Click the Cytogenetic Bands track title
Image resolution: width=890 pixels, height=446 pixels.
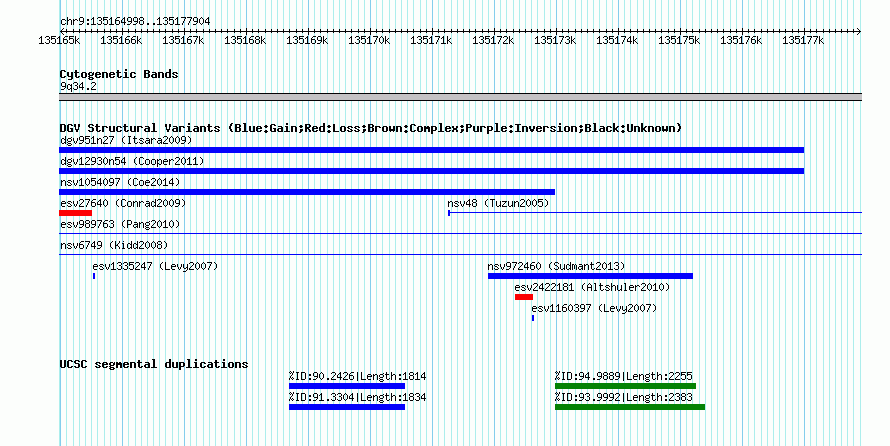[119, 74]
